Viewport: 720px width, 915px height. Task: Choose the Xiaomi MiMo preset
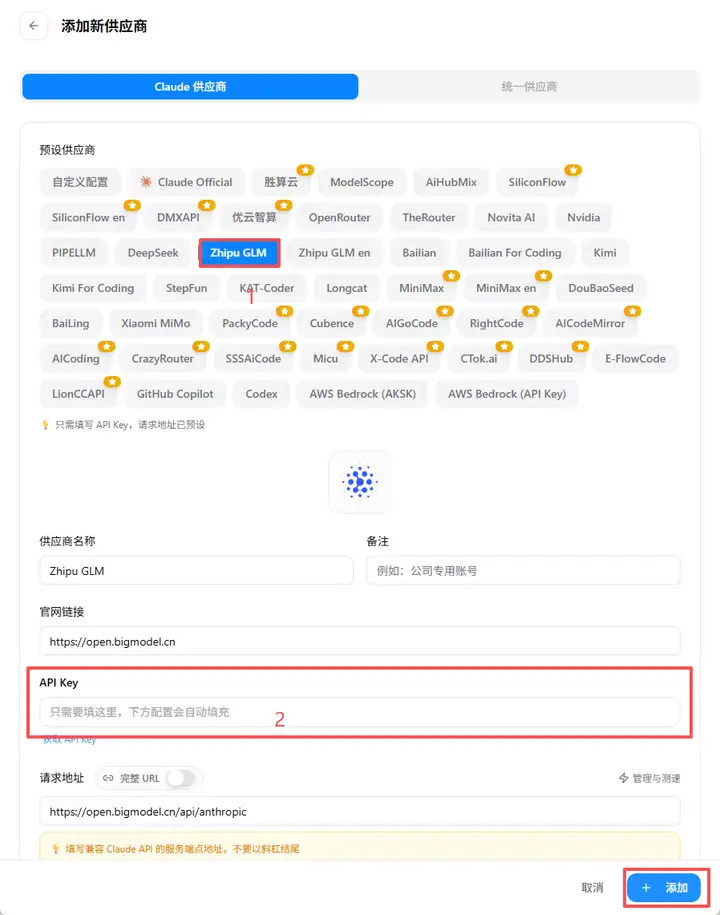pos(155,323)
